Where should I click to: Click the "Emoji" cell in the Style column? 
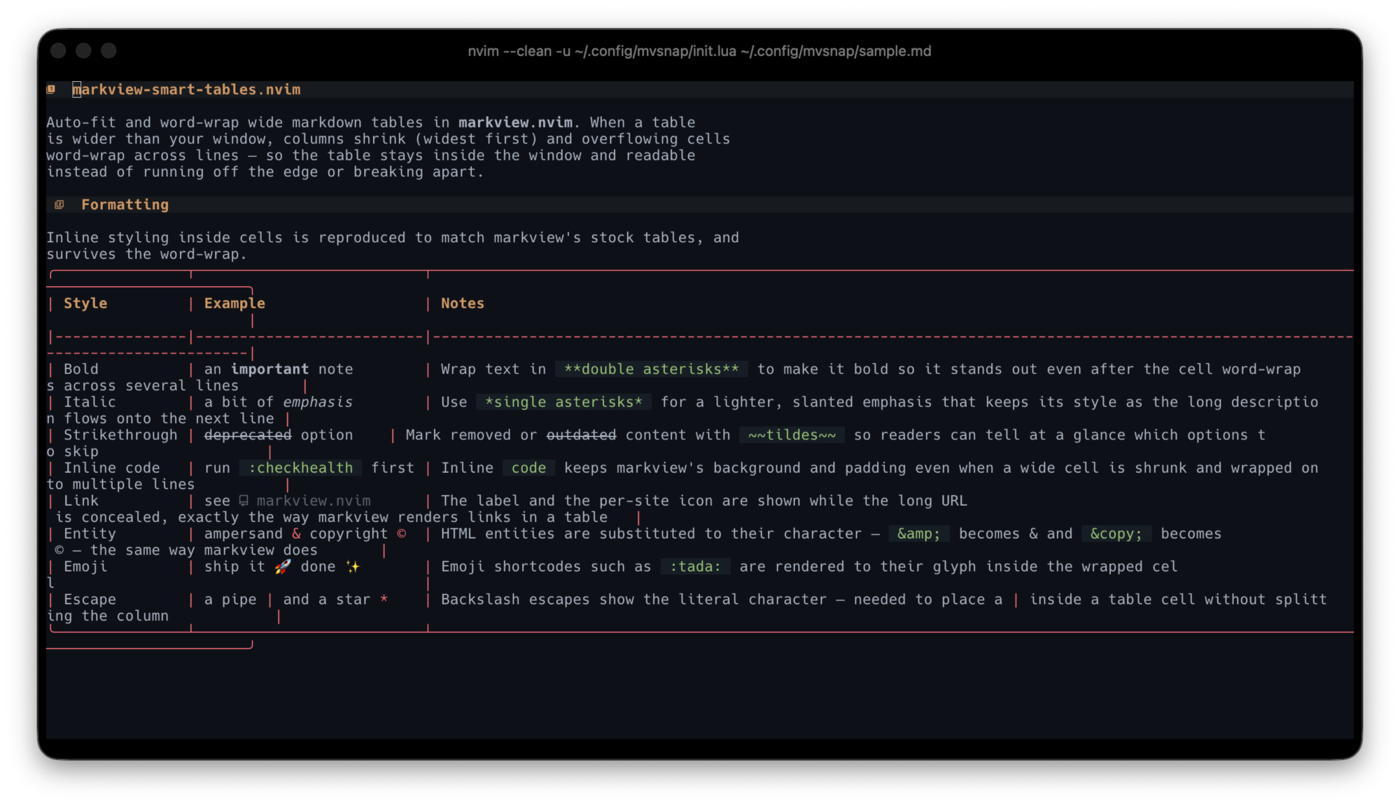[85, 567]
